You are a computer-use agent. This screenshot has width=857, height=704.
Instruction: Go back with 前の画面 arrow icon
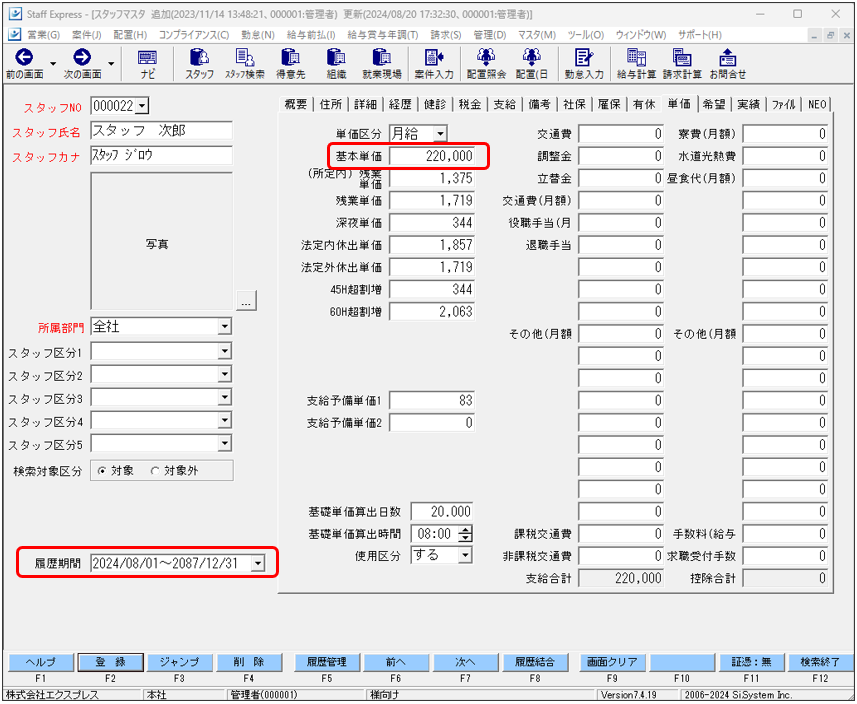(x=24, y=57)
